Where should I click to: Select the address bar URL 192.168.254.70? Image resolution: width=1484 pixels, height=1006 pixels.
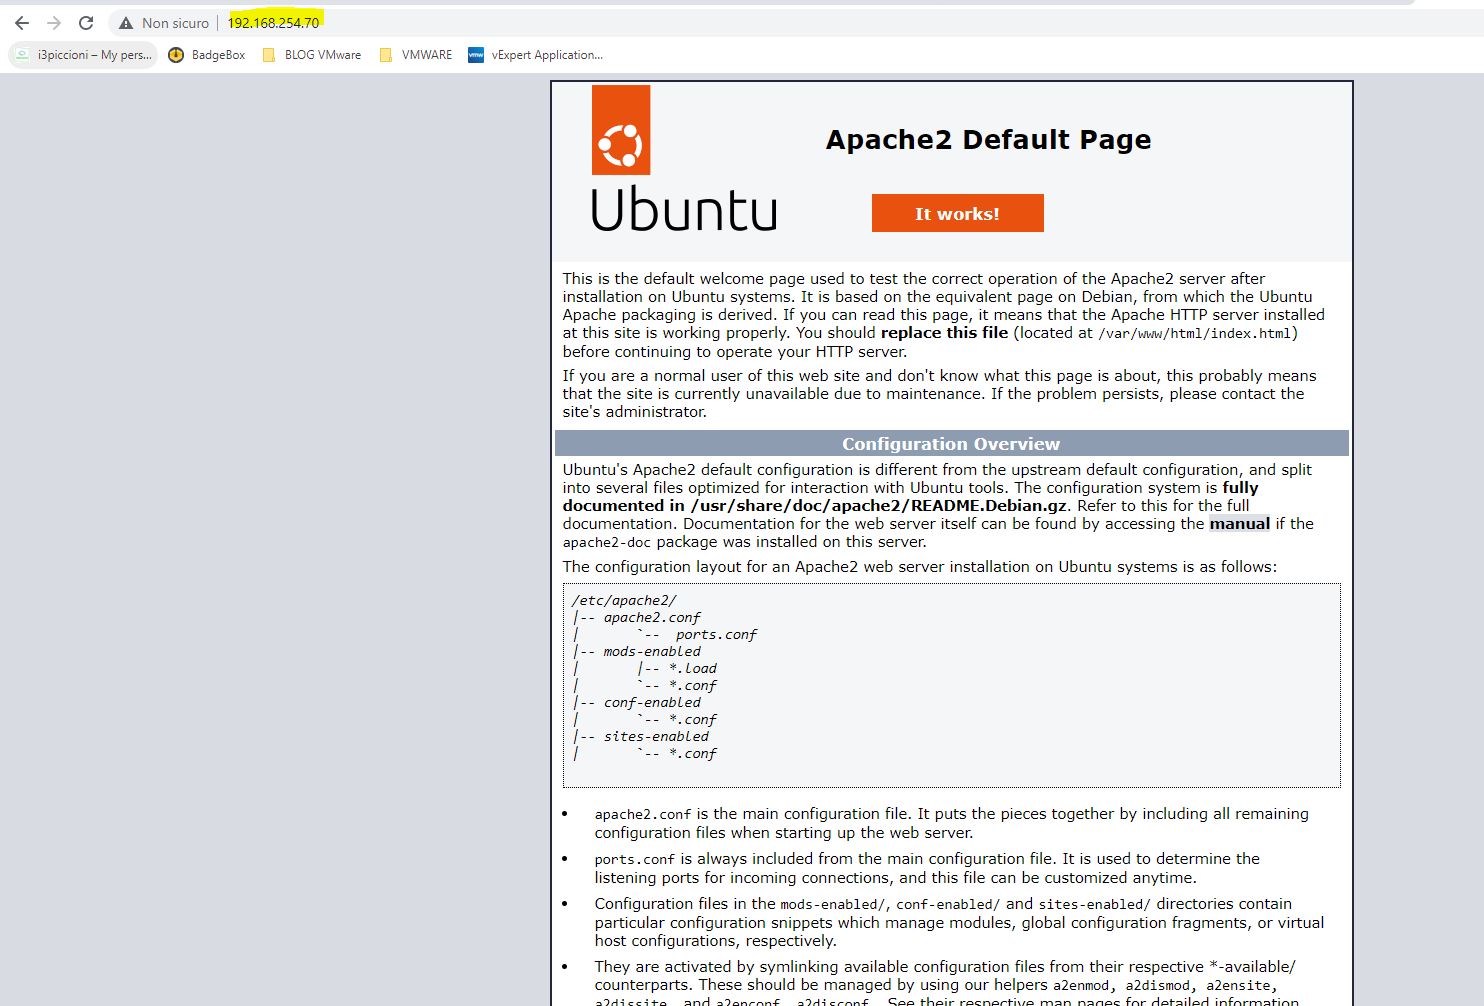coord(273,23)
